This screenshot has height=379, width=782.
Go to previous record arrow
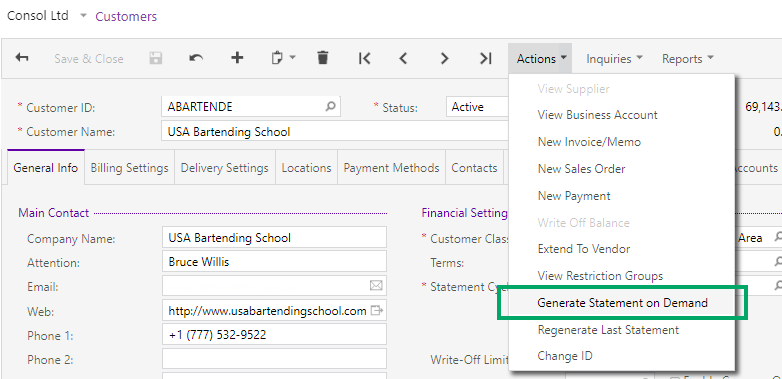[x=403, y=58]
